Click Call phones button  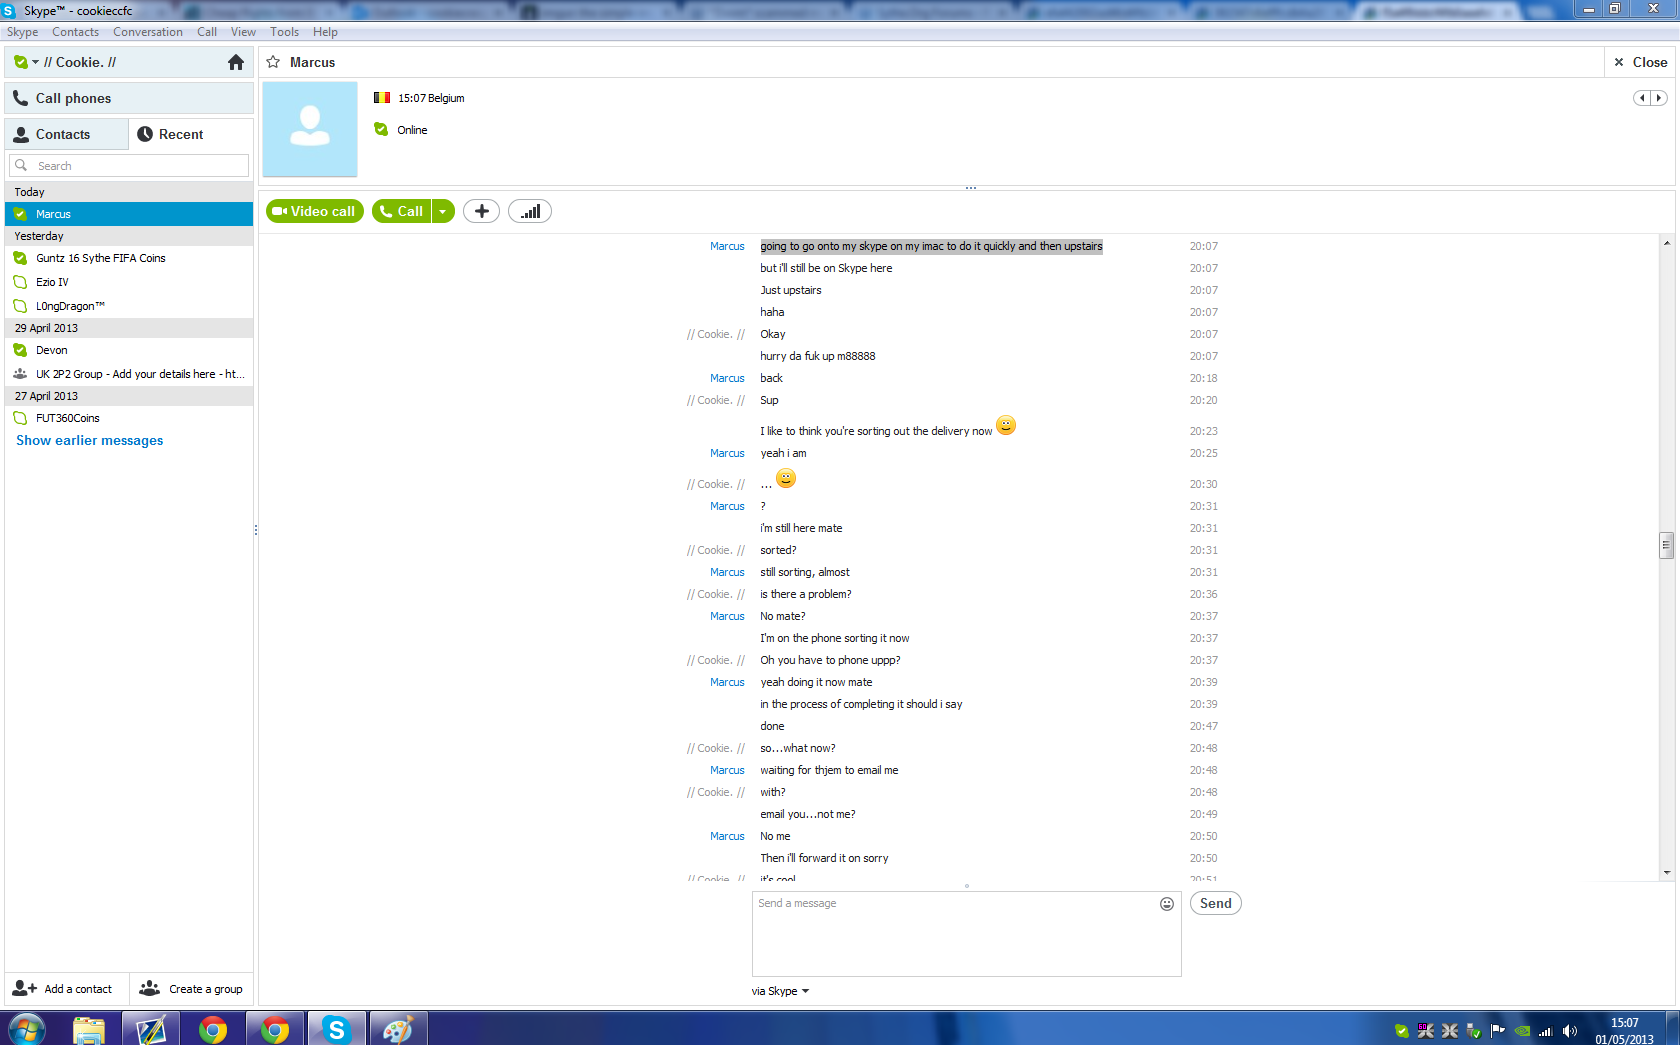pyautogui.click(x=129, y=98)
